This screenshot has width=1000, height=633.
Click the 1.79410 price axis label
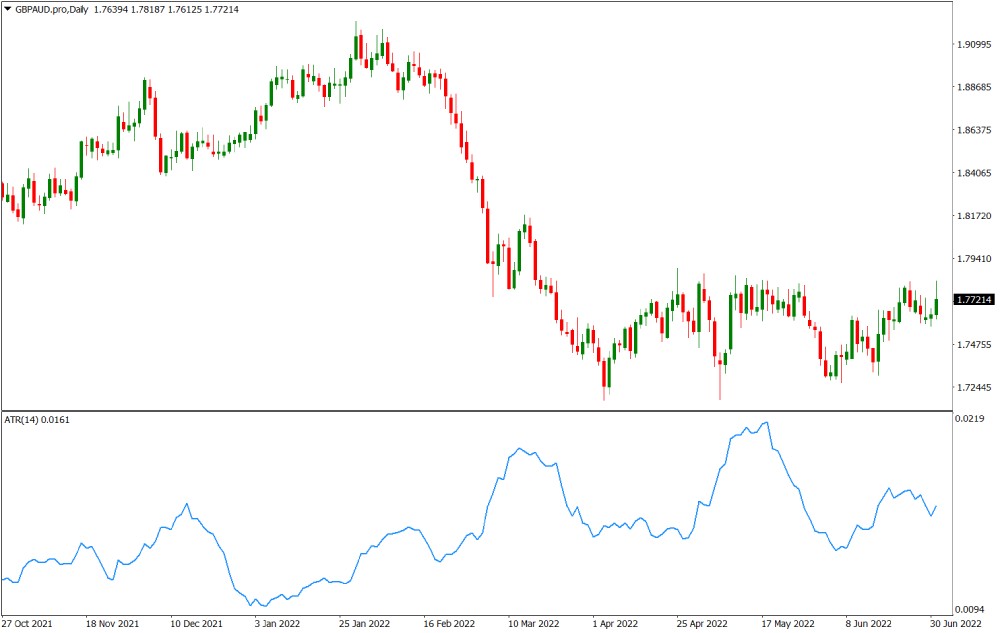(973, 258)
